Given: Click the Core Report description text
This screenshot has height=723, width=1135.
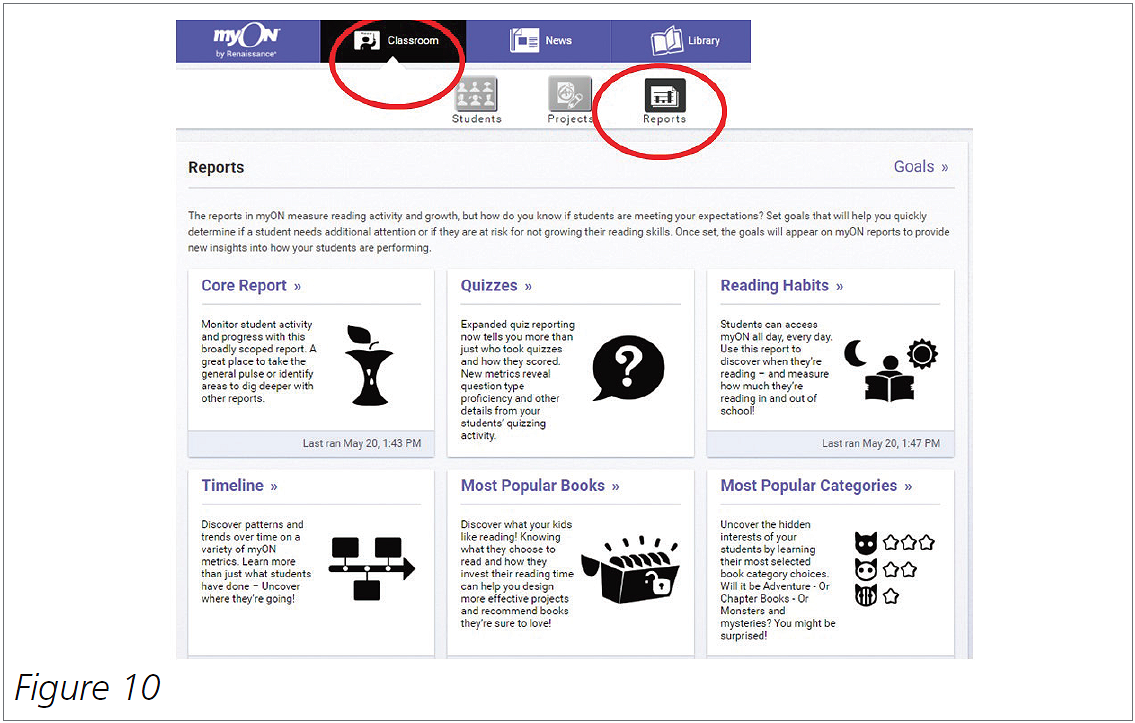Looking at the screenshot, I should (258, 361).
